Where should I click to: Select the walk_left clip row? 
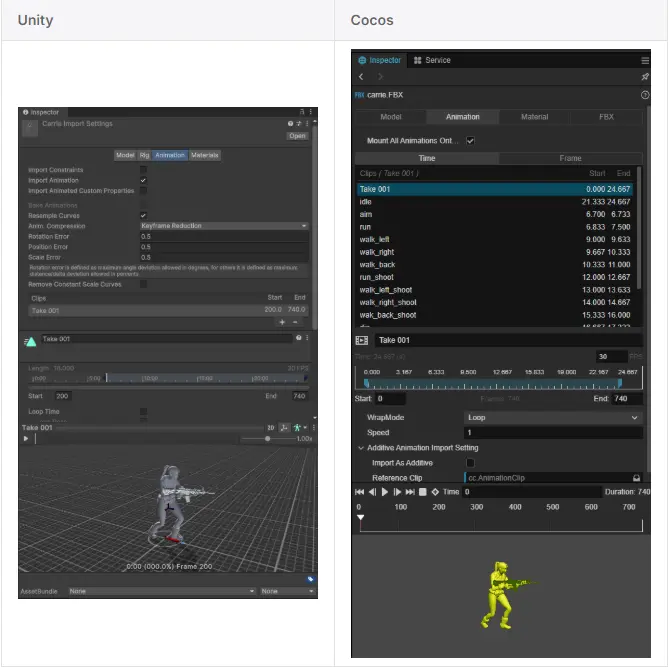[x=494, y=239]
